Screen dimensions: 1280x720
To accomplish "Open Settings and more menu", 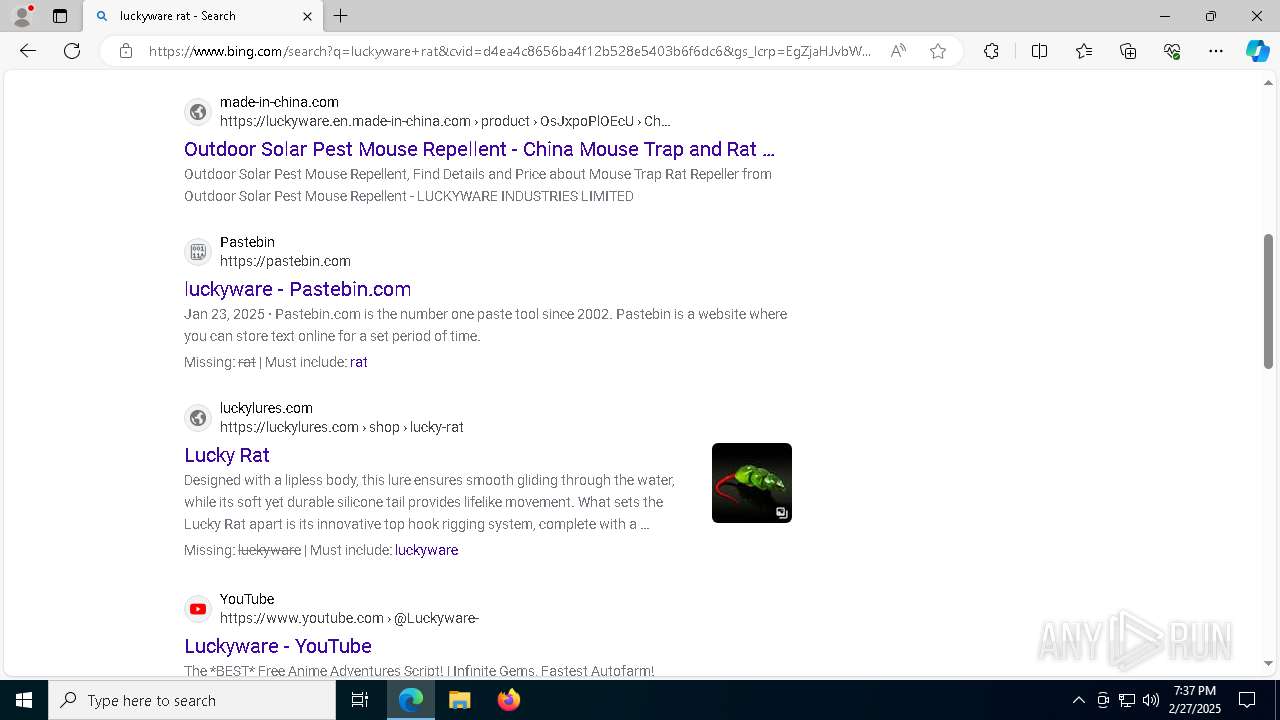I will 1216,51.
